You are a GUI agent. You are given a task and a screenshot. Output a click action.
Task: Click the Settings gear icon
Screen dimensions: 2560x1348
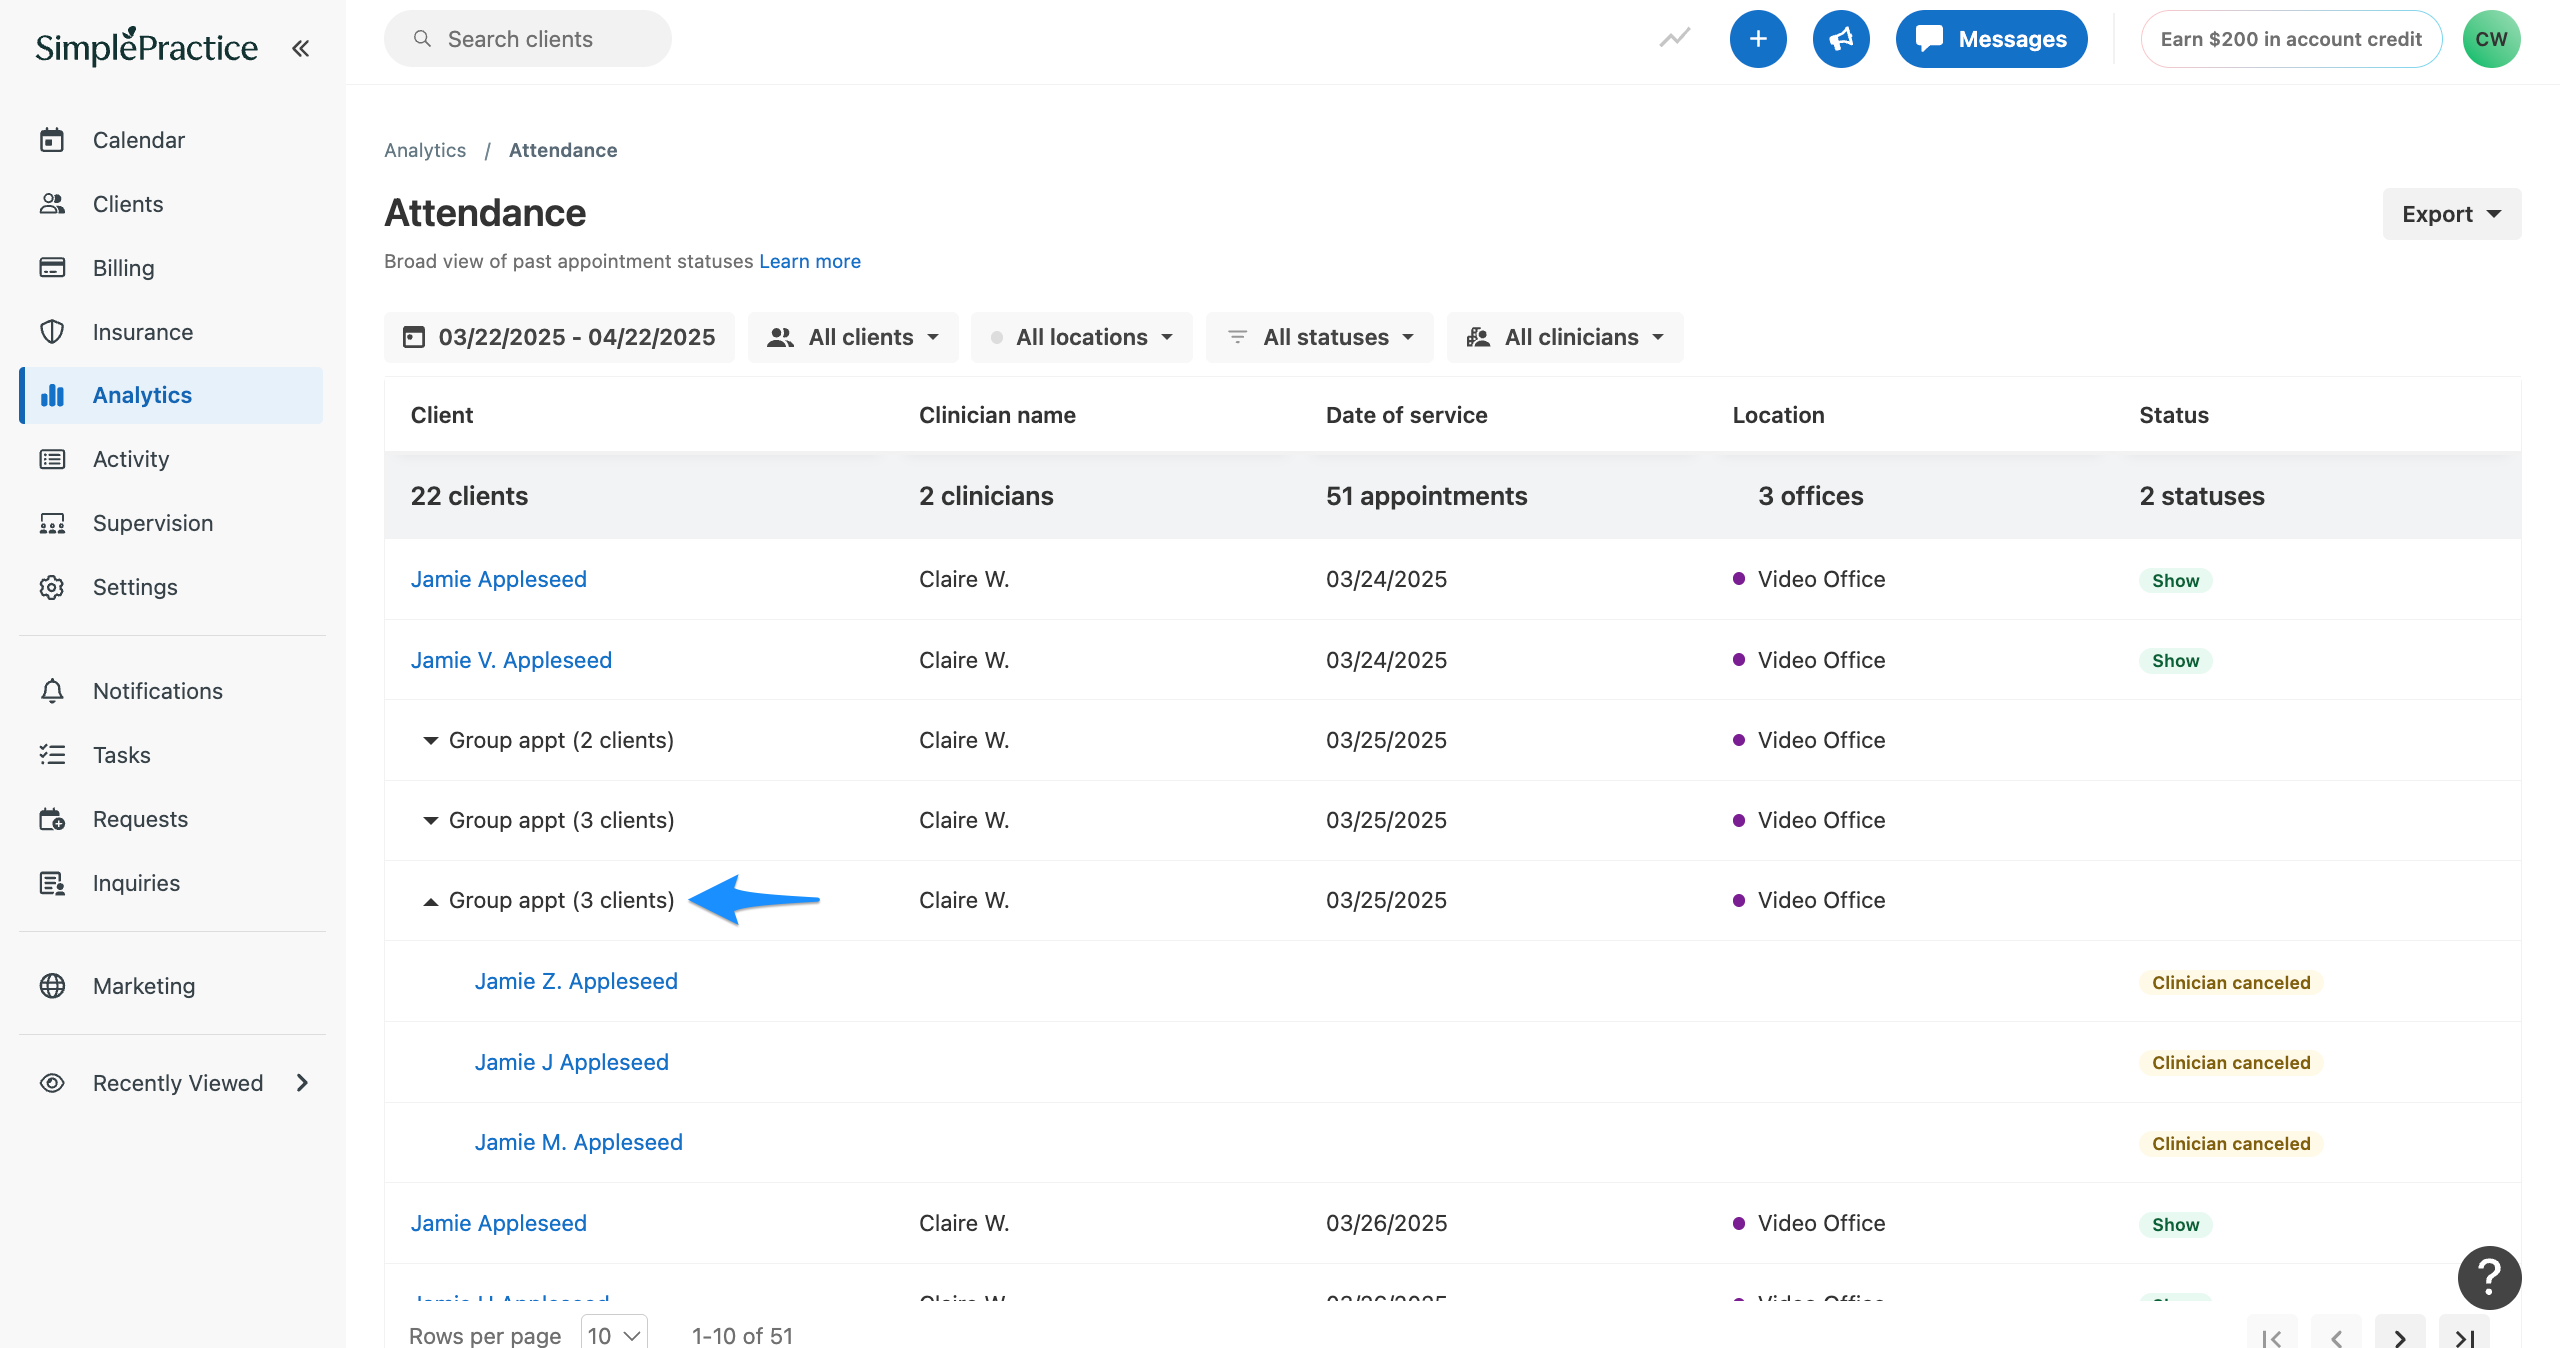(52, 587)
